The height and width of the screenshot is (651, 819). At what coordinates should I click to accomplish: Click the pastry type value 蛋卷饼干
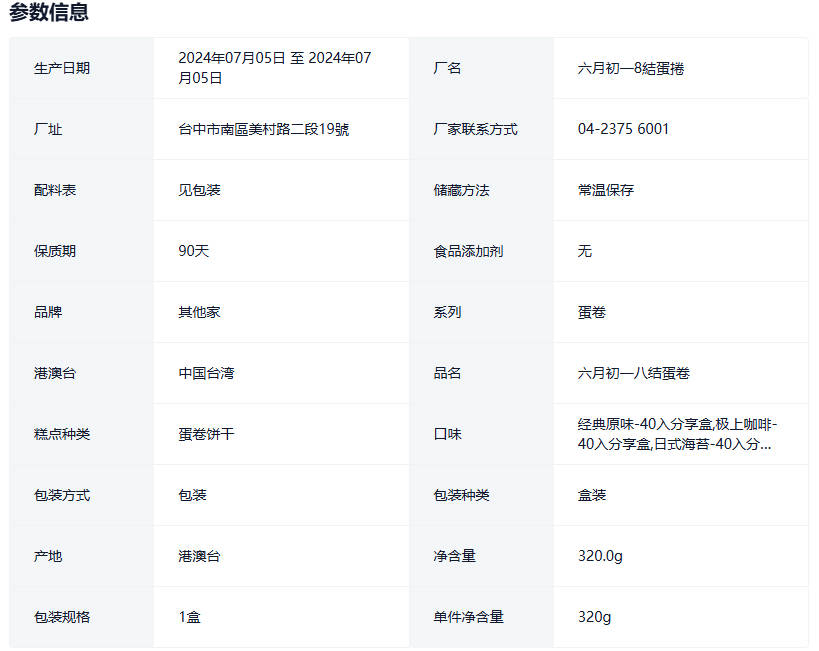coord(207,434)
